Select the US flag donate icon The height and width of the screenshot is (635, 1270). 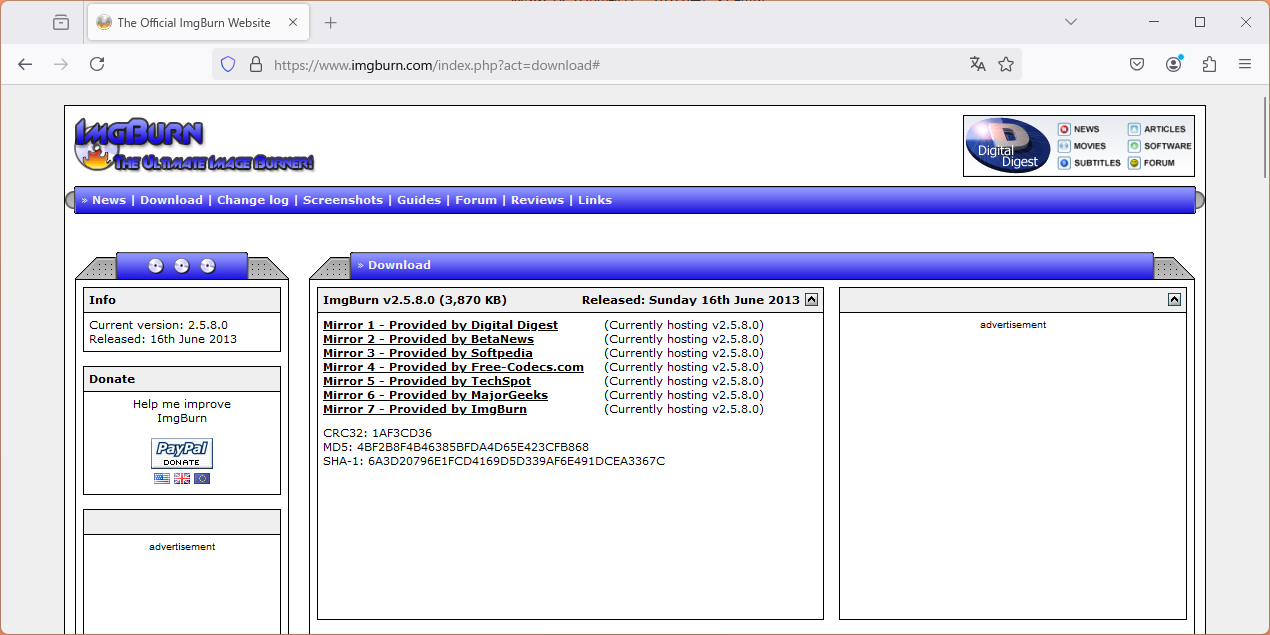tap(162, 479)
